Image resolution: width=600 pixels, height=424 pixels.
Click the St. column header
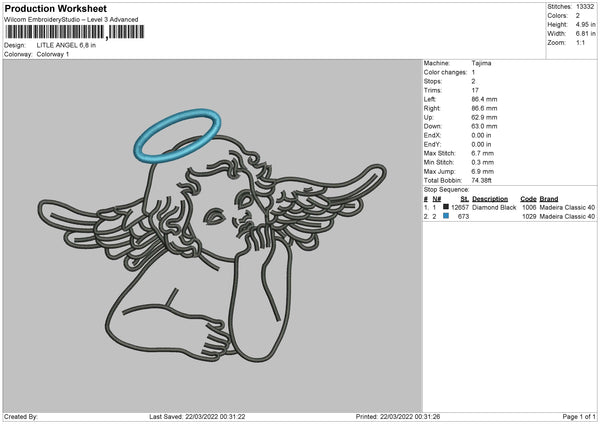pos(465,199)
